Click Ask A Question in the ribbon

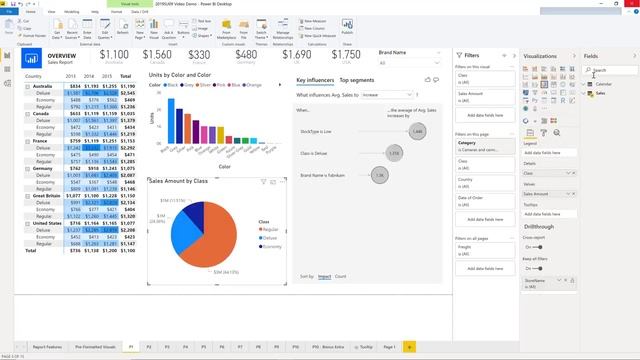[x=169, y=29]
